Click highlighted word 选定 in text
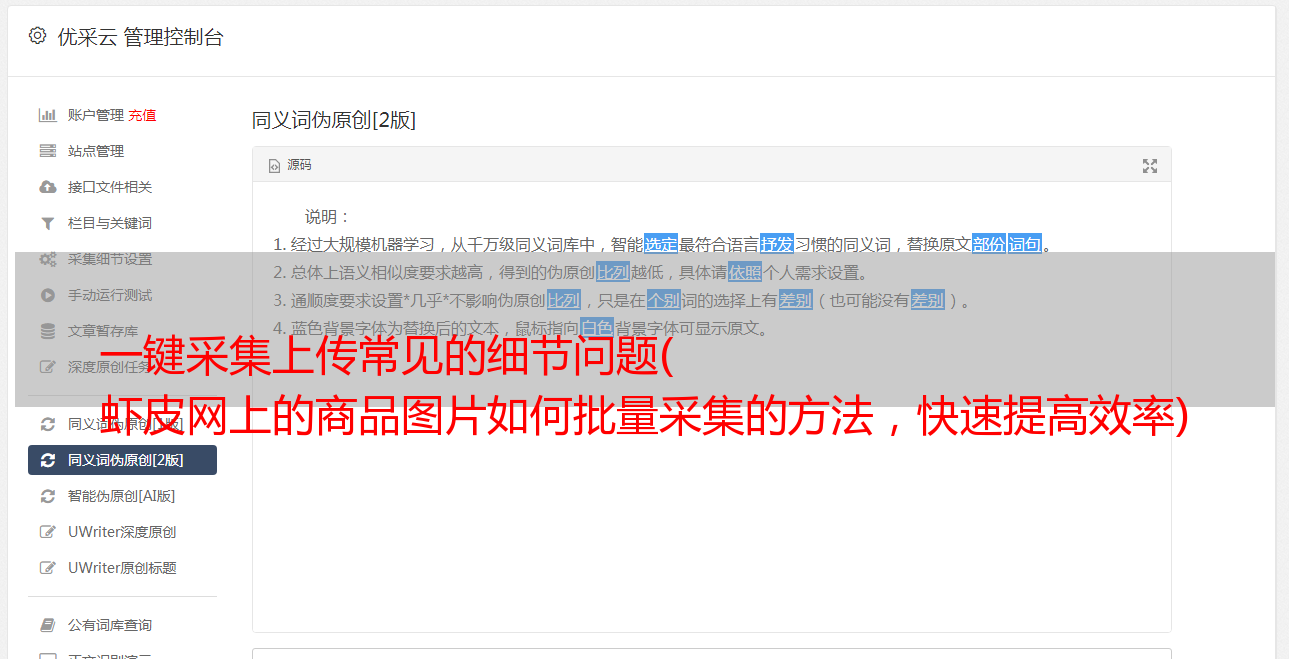This screenshot has width=1289, height=659. 660,244
